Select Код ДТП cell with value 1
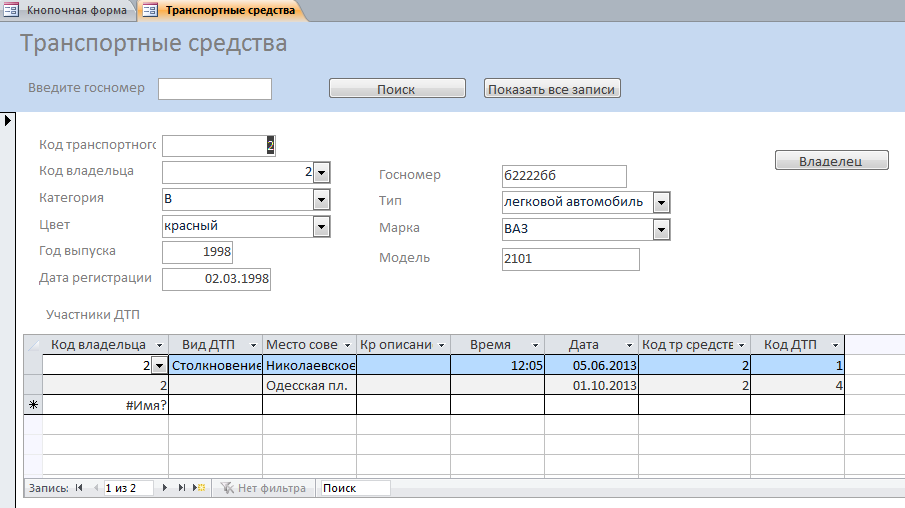This screenshot has height=508, width=905. point(798,365)
